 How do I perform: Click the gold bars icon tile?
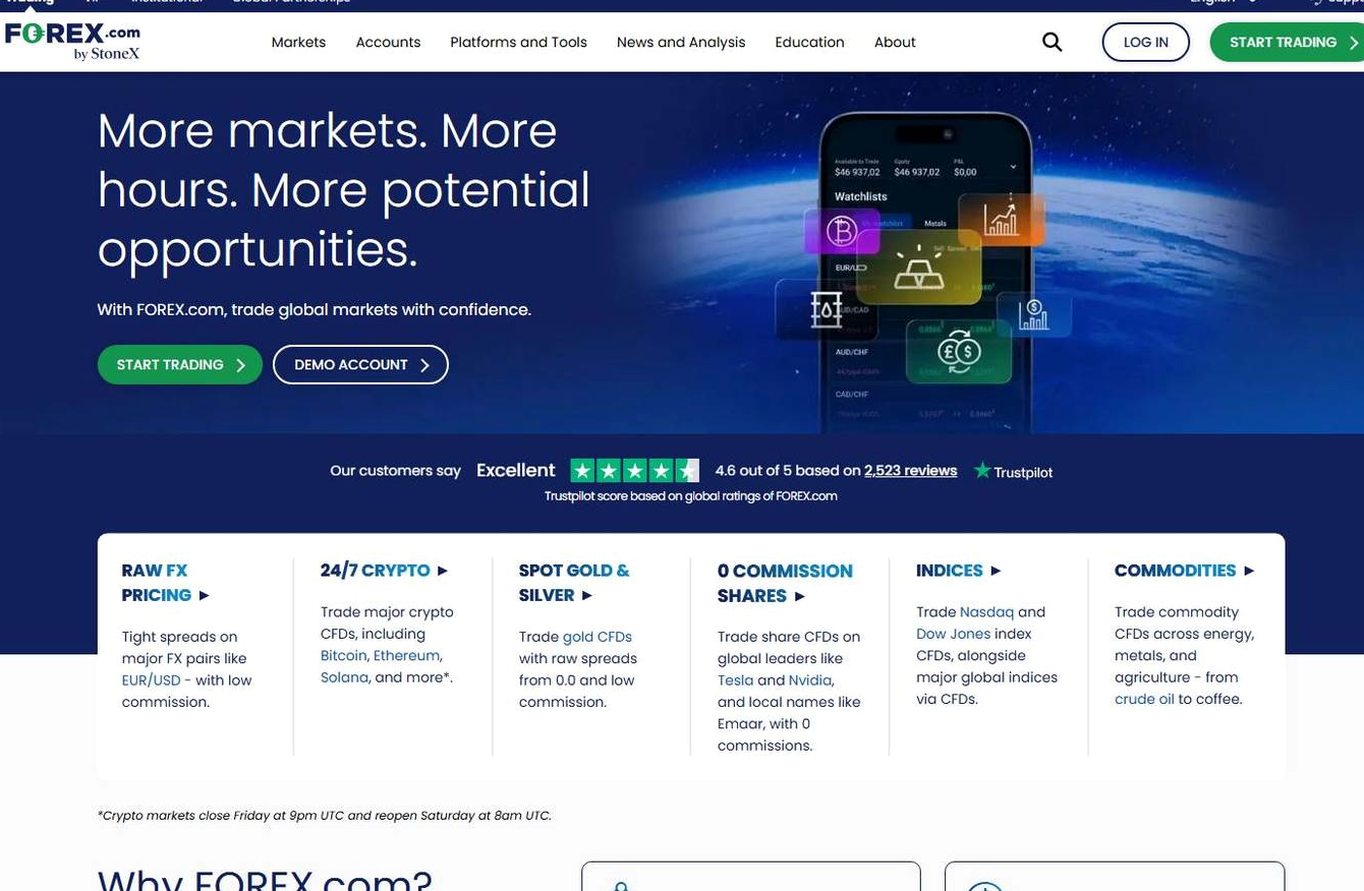tap(918, 266)
